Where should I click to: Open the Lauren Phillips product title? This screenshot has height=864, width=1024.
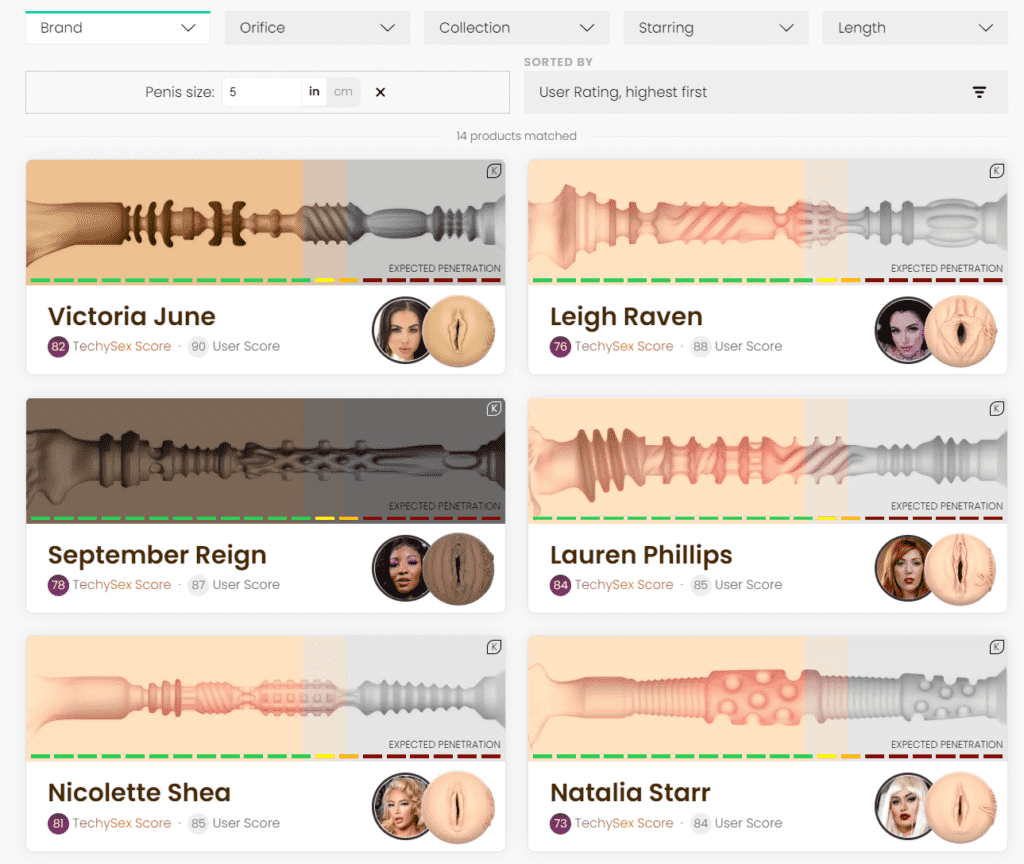point(641,555)
